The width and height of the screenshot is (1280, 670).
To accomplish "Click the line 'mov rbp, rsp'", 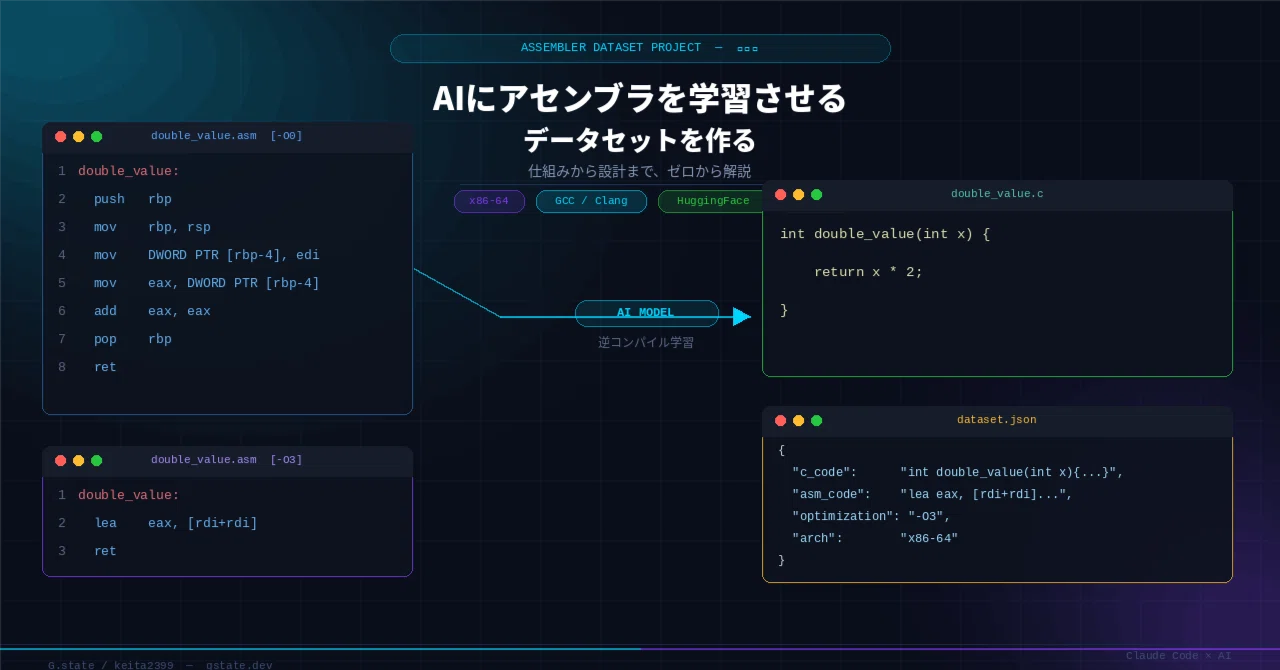I will (152, 227).
